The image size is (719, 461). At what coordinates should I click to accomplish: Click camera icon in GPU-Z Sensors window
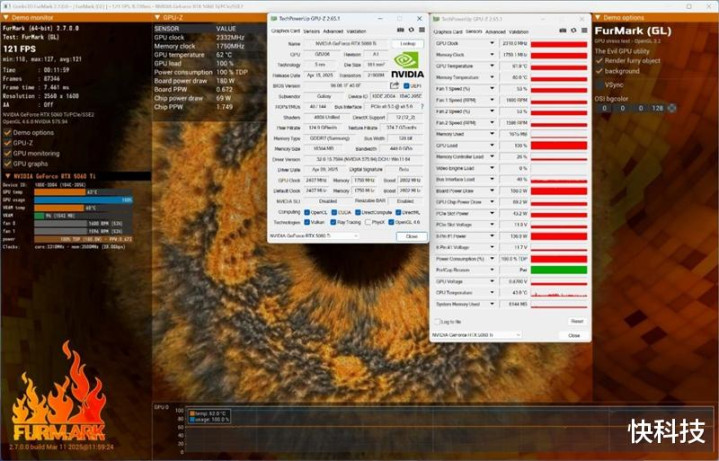click(x=563, y=31)
